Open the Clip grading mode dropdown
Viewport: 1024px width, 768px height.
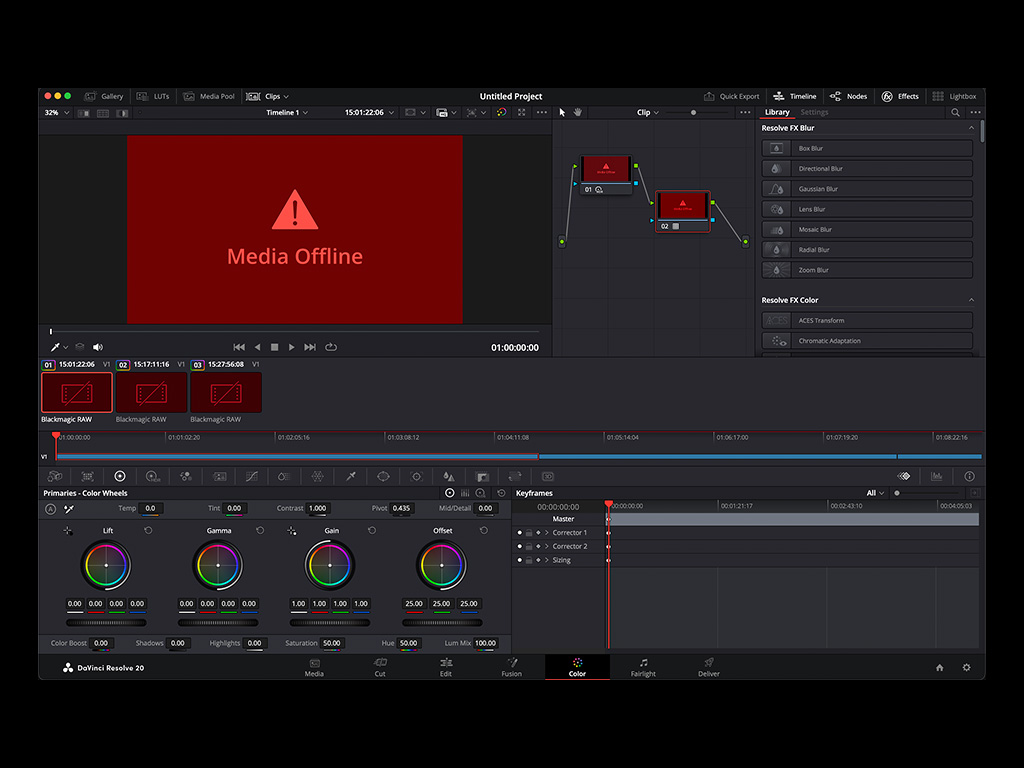tap(646, 112)
